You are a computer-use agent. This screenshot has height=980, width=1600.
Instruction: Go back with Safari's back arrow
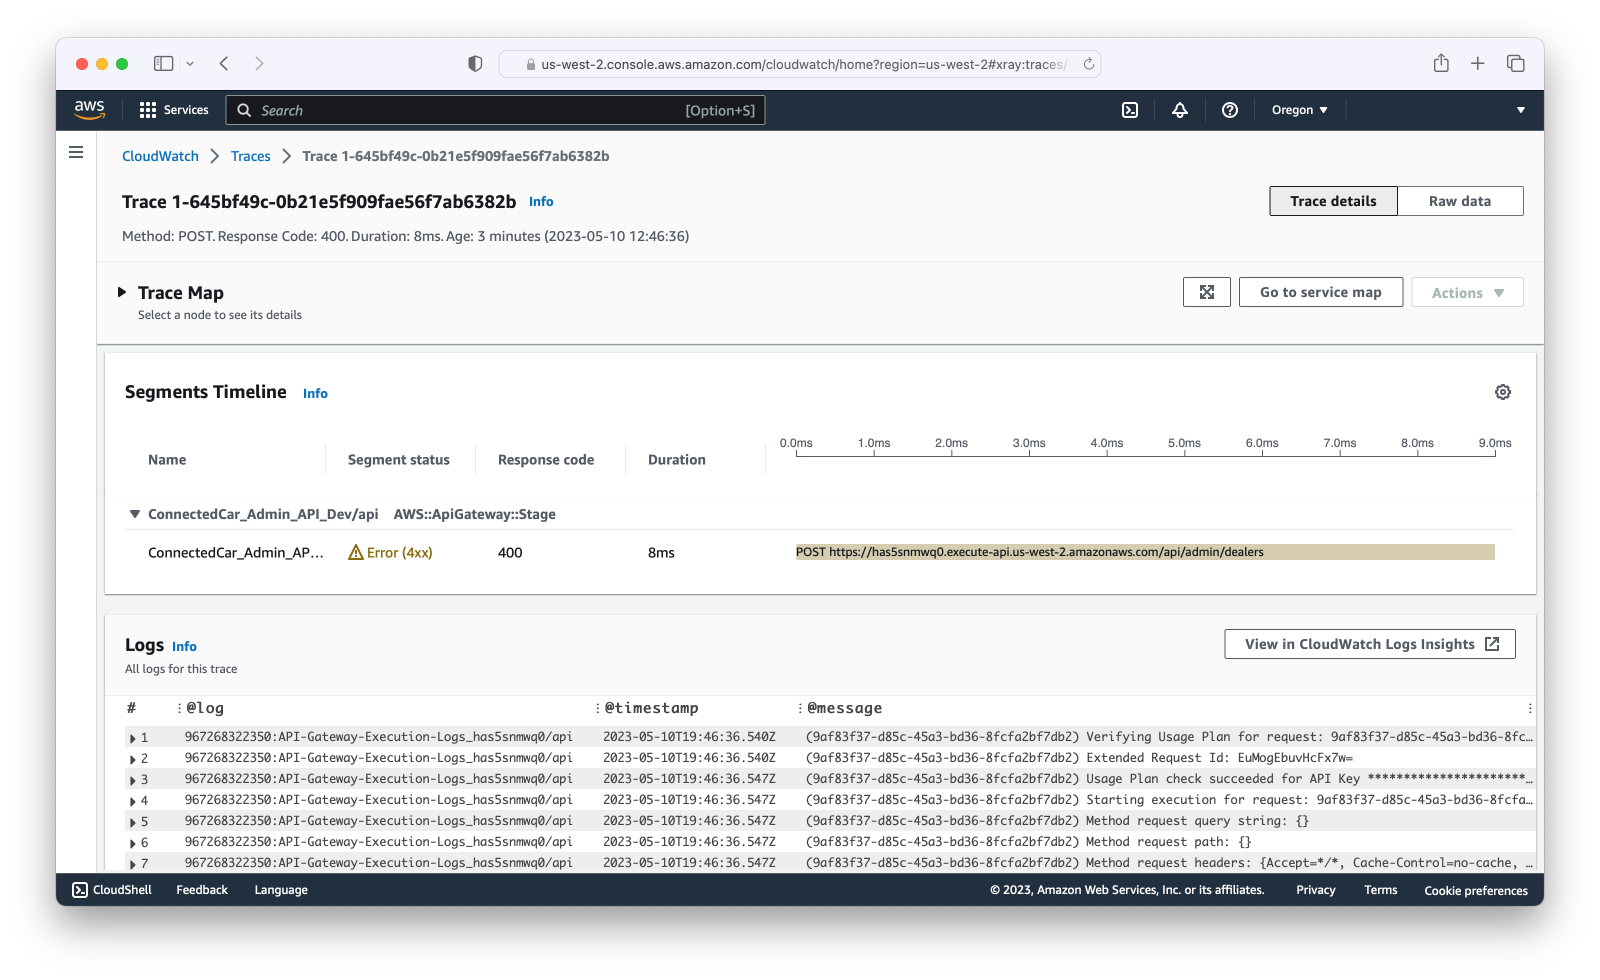pyautogui.click(x=224, y=64)
